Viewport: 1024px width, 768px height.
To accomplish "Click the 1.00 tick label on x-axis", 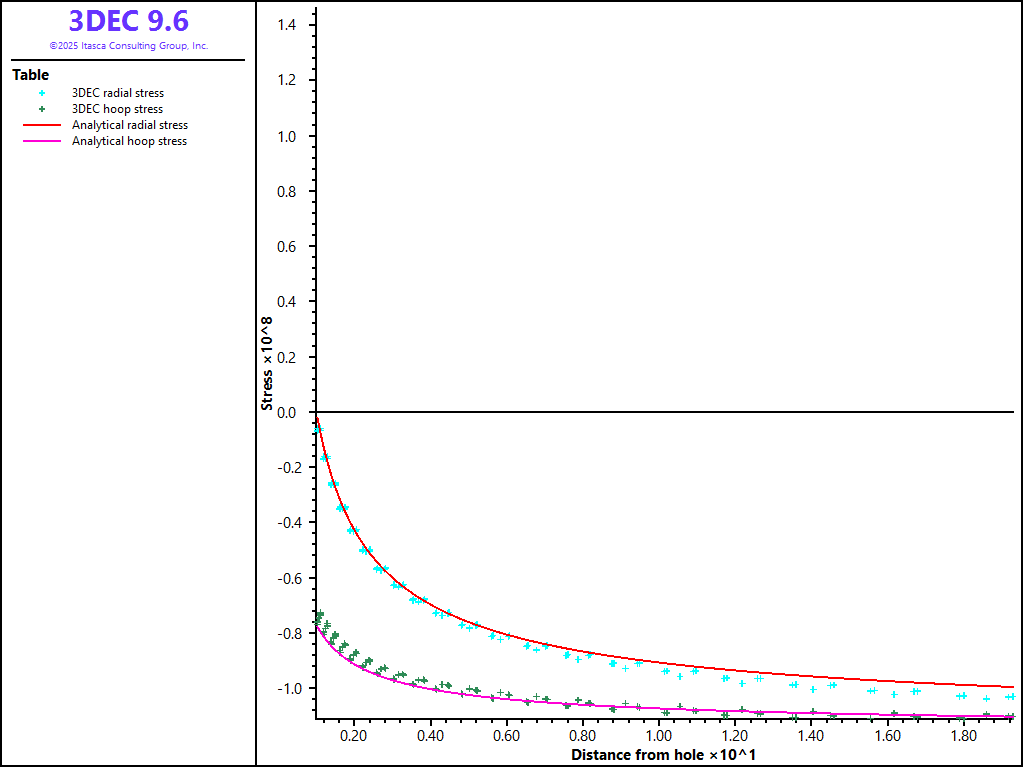I will (658, 736).
